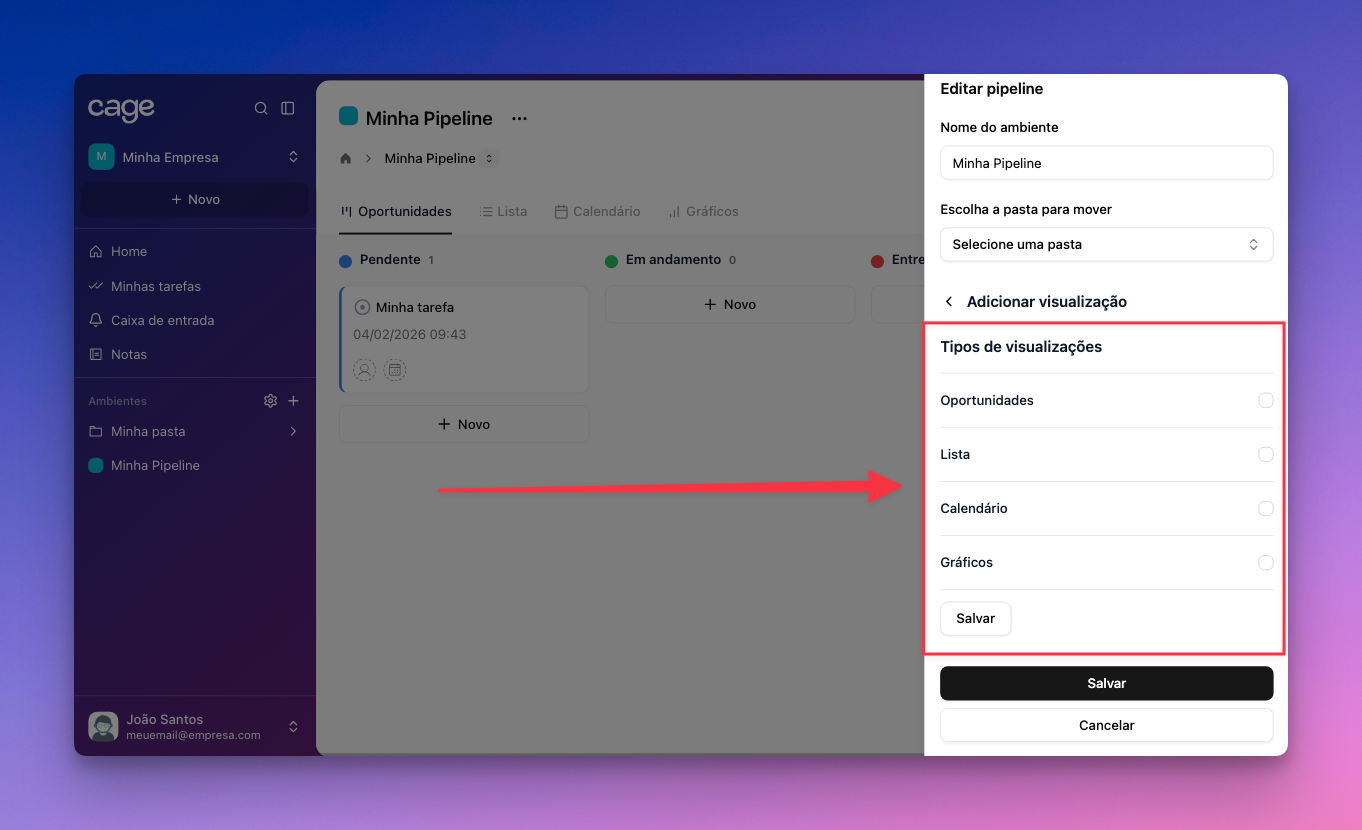1362x830 pixels.
Task: Enable the Oportunidades visualization checkbox
Action: 1265,401
